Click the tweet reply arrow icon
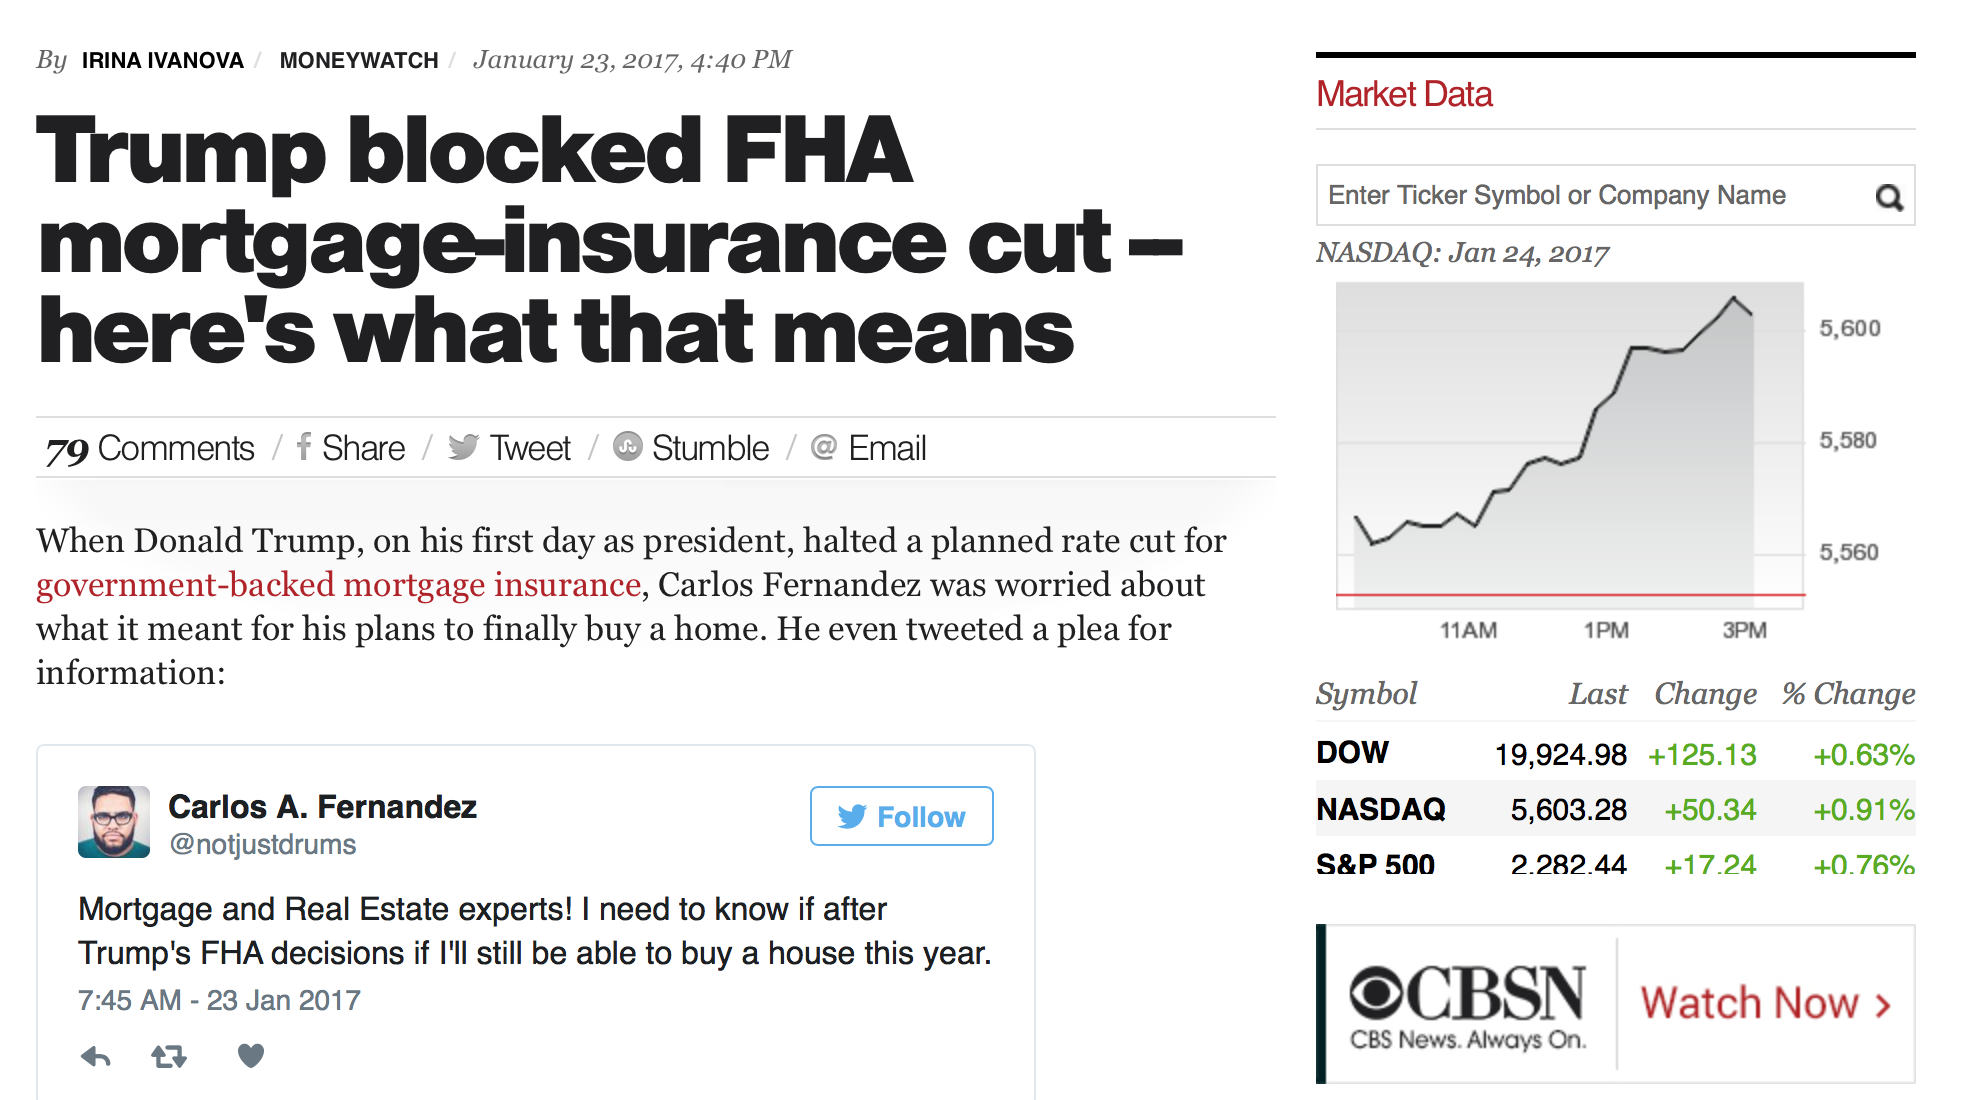Viewport: 1962px width, 1100px height. pyautogui.click(x=96, y=1056)
